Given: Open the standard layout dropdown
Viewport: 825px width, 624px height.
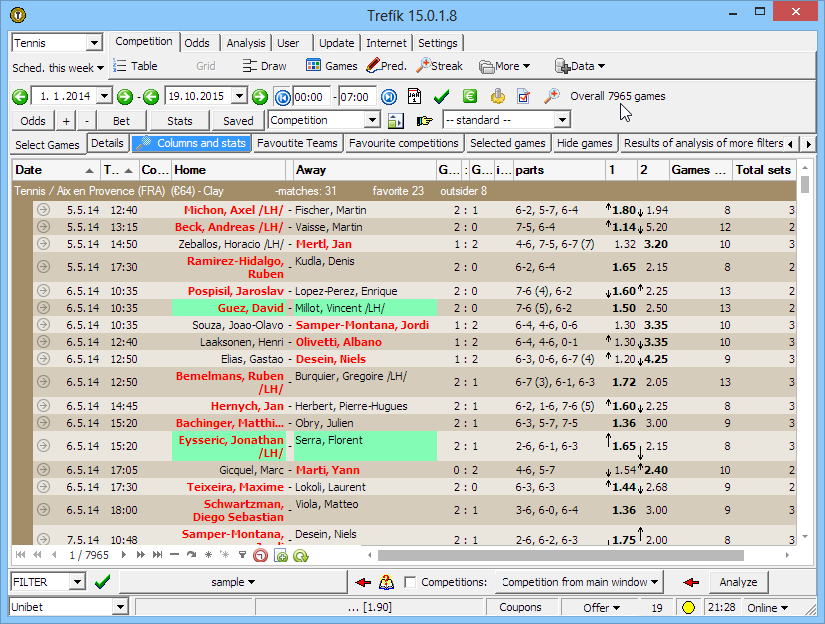Looking at the screenshot, I should tap(561, 120).
